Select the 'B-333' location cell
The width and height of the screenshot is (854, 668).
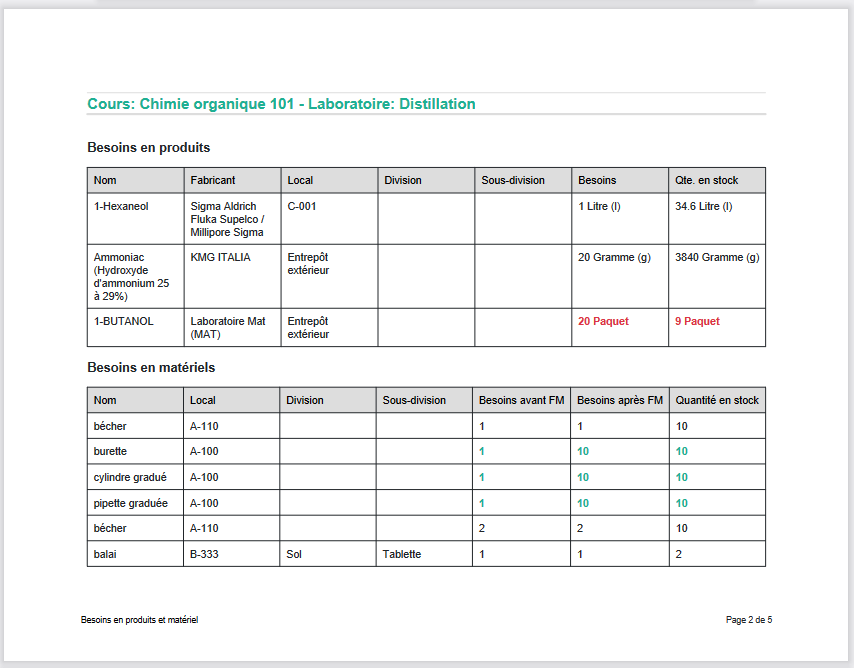point(205,554)
